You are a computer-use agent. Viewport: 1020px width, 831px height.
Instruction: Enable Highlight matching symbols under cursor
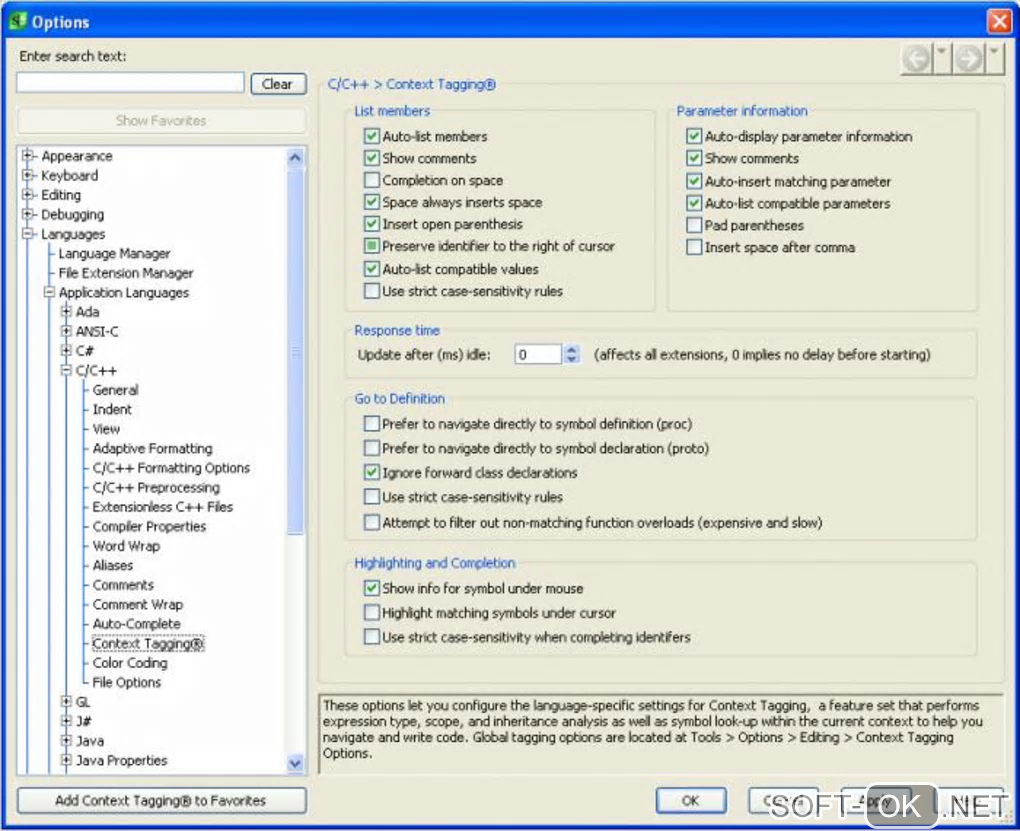pyautogui.click(x=371, y=612)
